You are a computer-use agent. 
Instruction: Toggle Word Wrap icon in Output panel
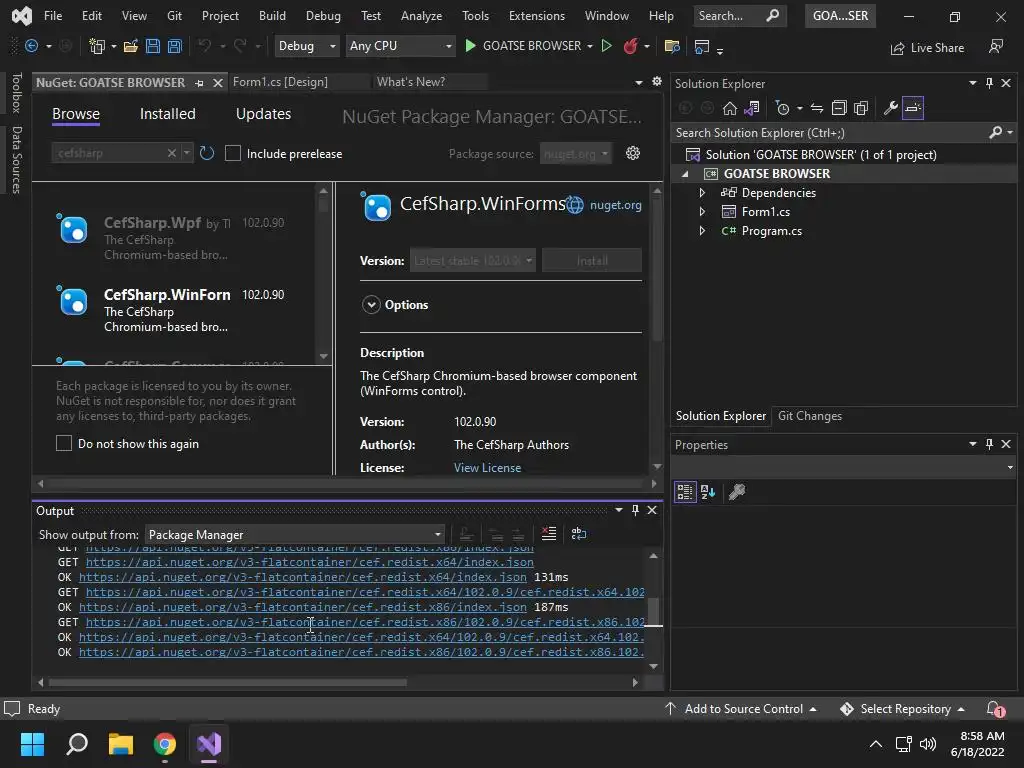coord(579,534)
